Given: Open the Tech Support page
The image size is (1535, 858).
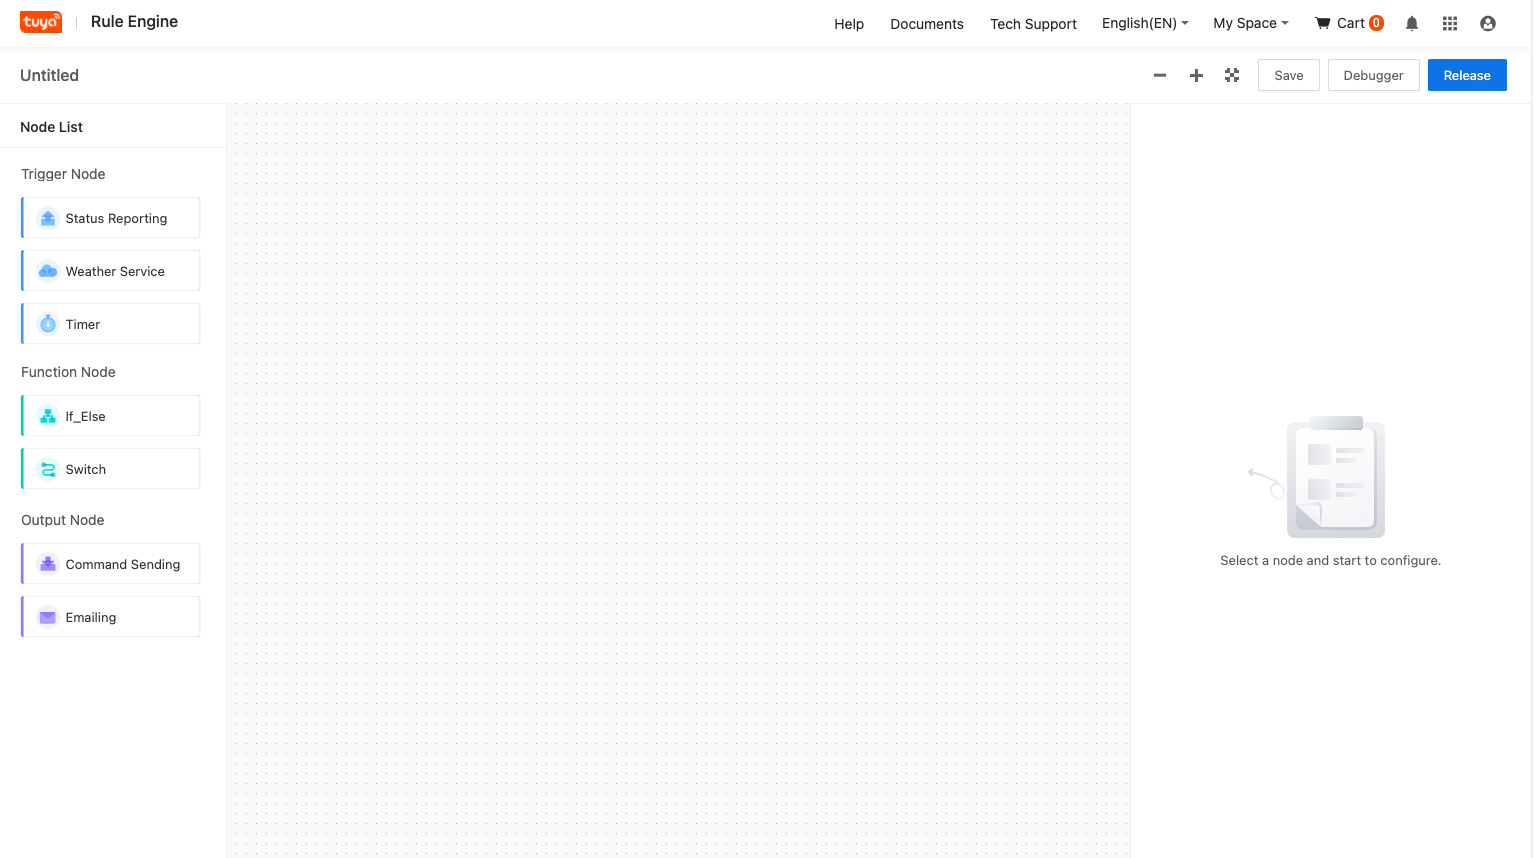Looking at the screenshot, I should 1033,24.
